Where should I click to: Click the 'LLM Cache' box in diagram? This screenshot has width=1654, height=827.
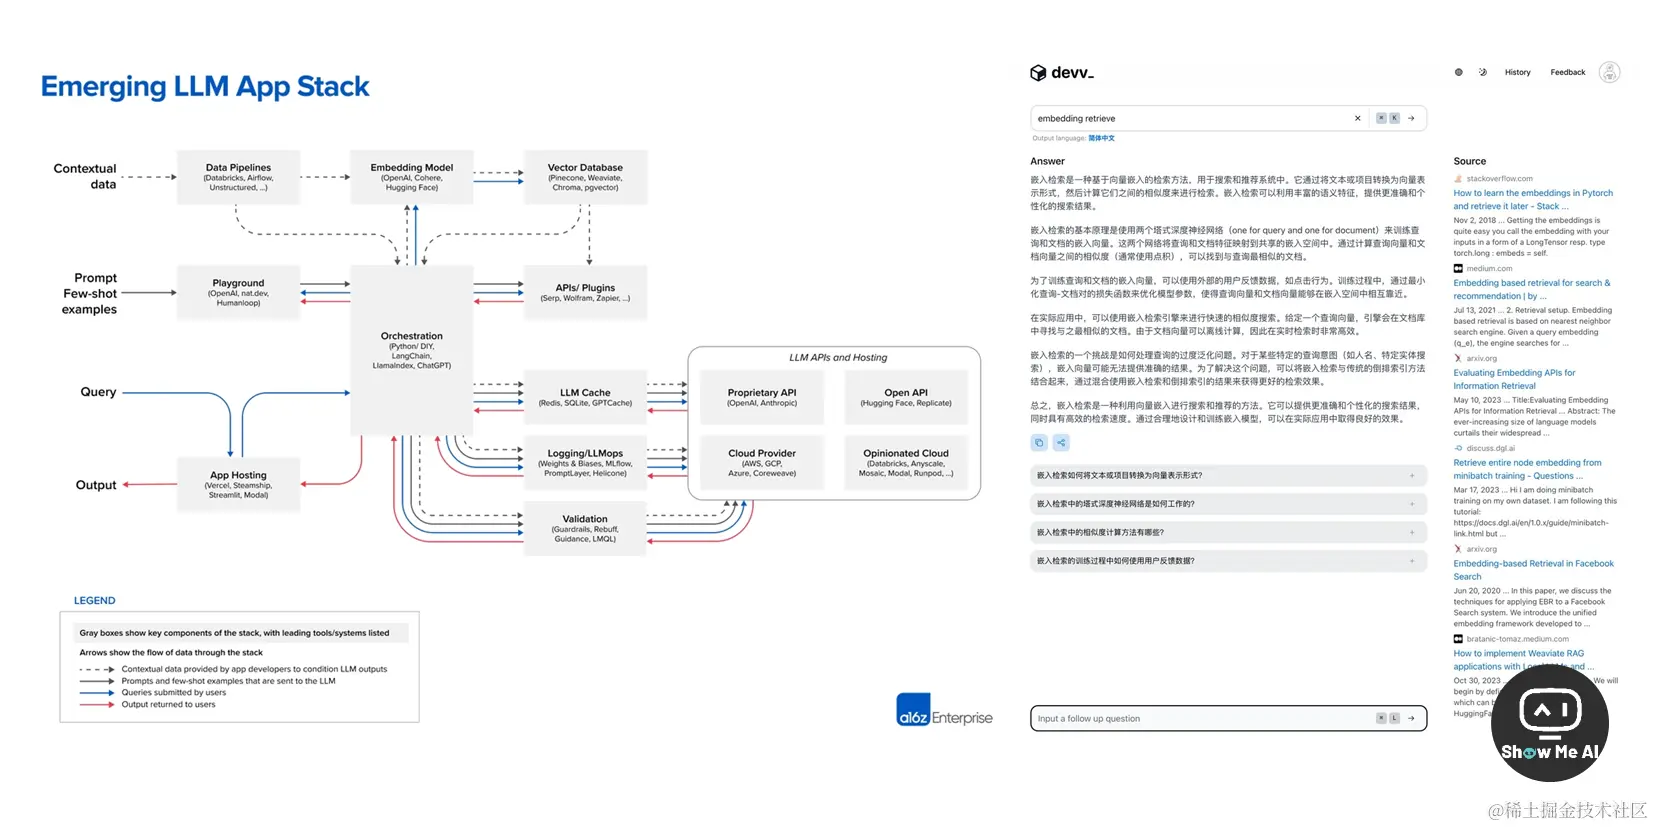(585, 397)
